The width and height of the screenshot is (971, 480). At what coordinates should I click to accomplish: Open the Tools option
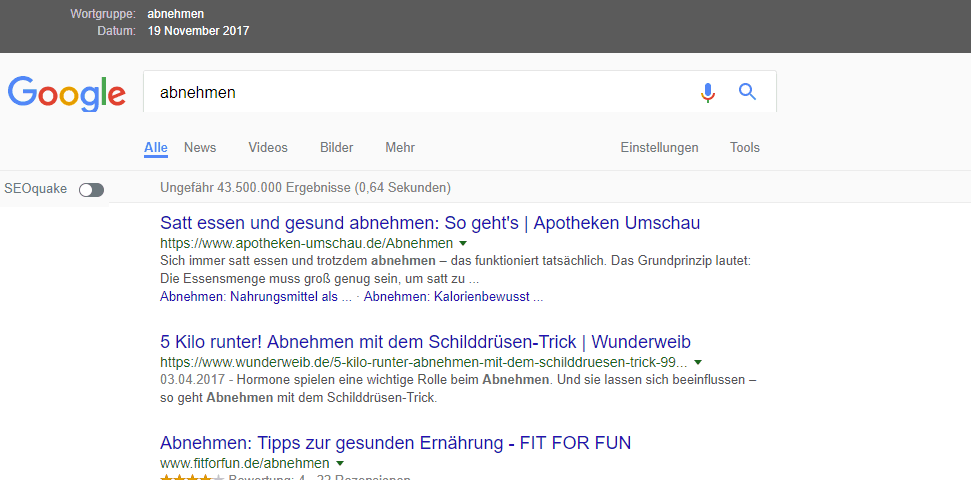pyautogui.click(x=744, y=147)
